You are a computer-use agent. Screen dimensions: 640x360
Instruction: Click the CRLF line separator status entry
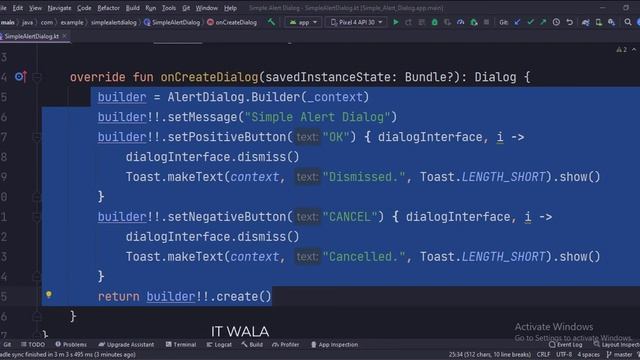click(543, 354)
